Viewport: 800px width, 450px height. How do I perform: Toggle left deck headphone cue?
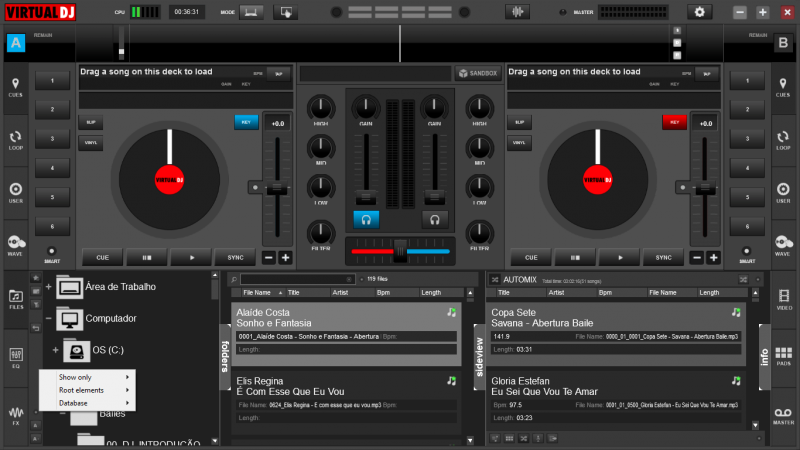pyautogui.click(x=366, y=219)
